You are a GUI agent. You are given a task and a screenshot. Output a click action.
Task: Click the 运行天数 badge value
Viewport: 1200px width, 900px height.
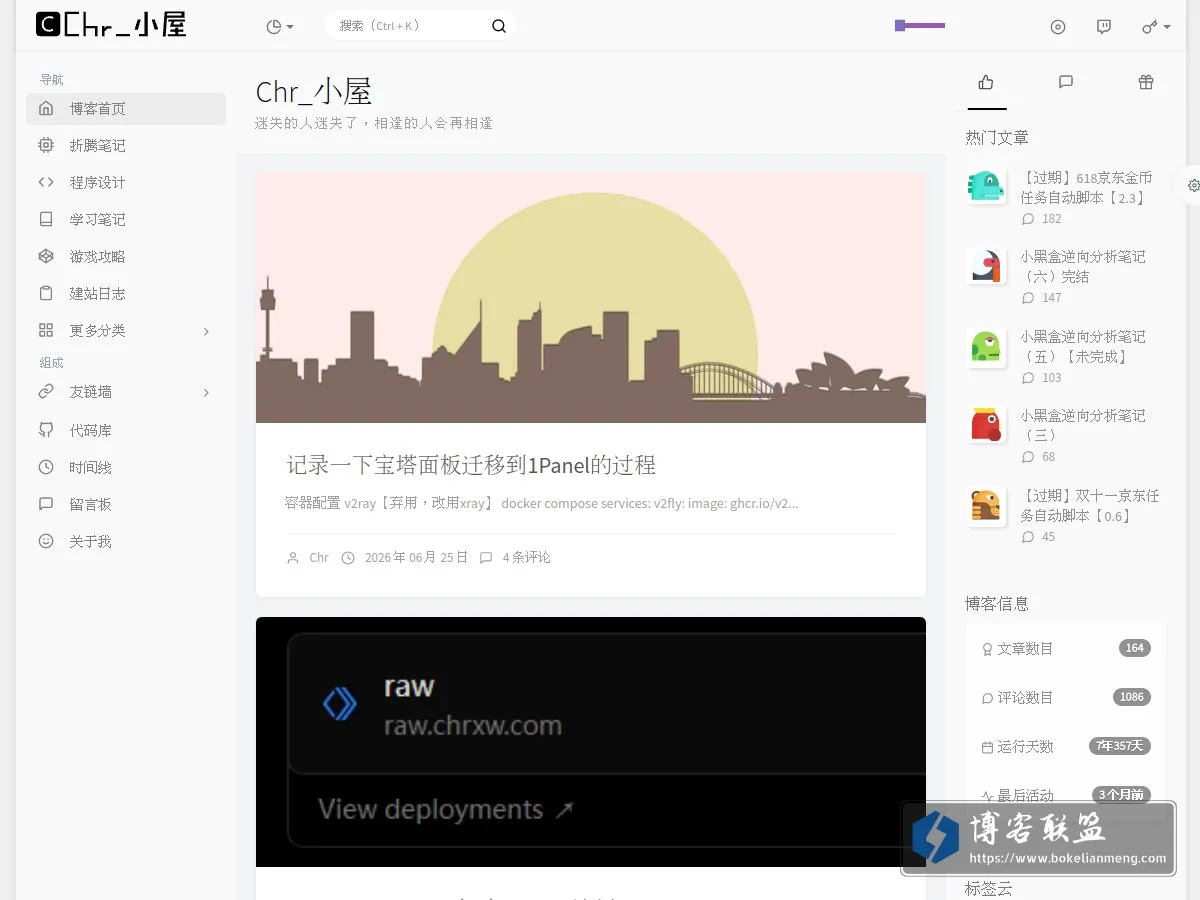1120,746
